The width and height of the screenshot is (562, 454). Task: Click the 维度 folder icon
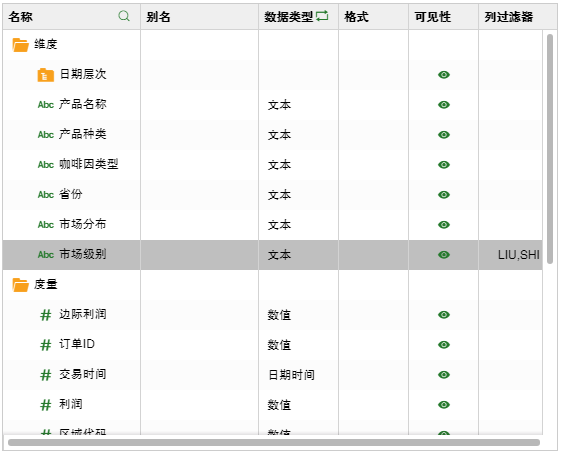pos(20,45)
